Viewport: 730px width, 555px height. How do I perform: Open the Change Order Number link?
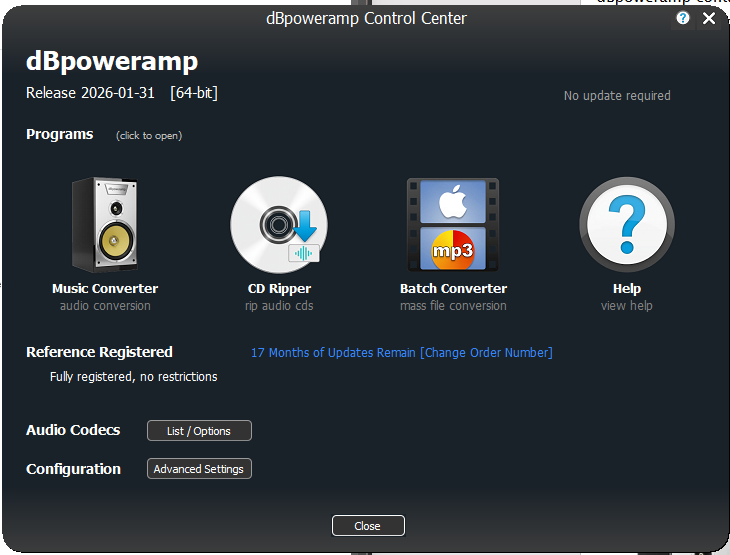click(x=486, y=353)
